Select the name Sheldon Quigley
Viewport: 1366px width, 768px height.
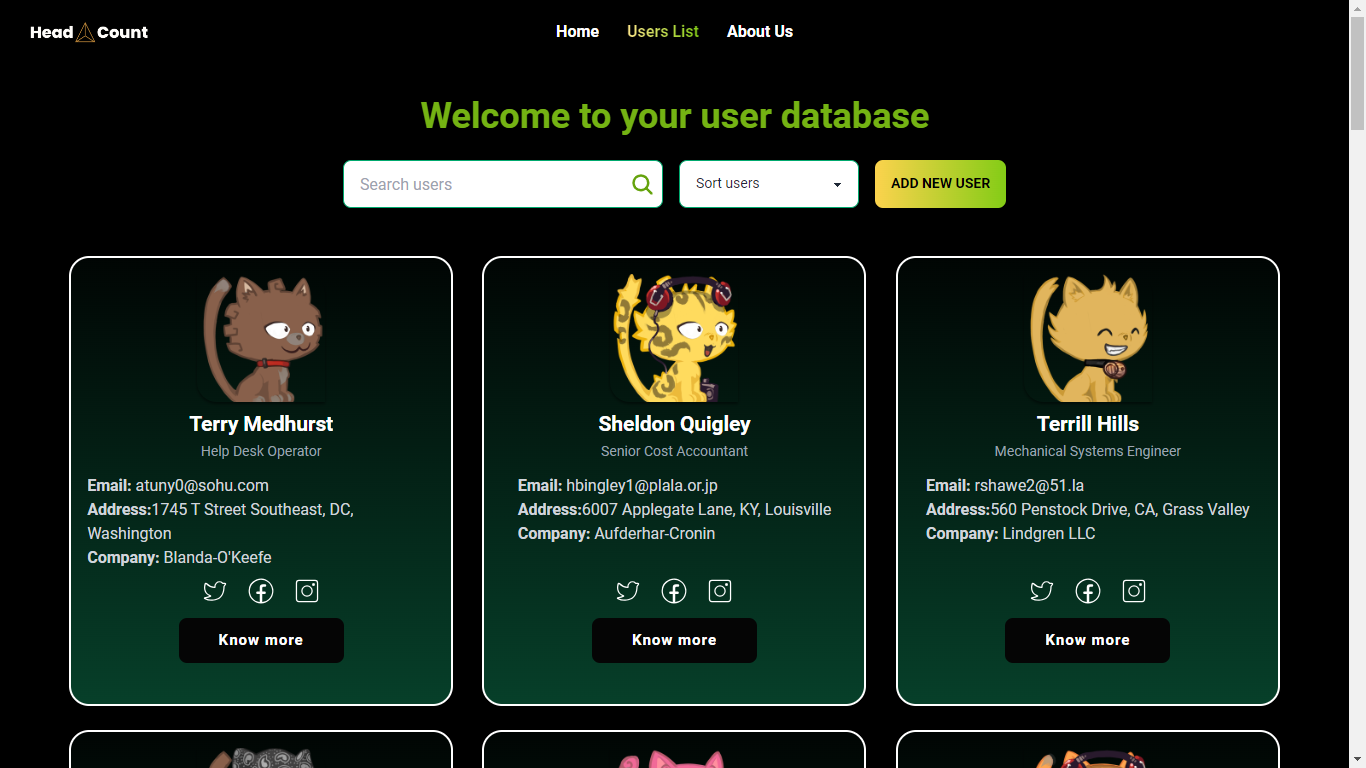[x=674, y=424]
